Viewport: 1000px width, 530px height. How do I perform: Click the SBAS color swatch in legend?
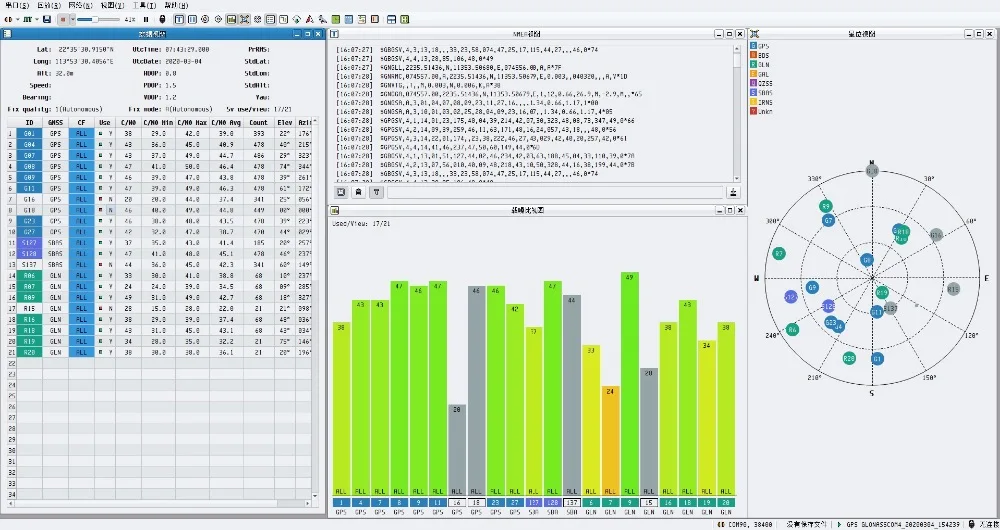coord(754,92)
